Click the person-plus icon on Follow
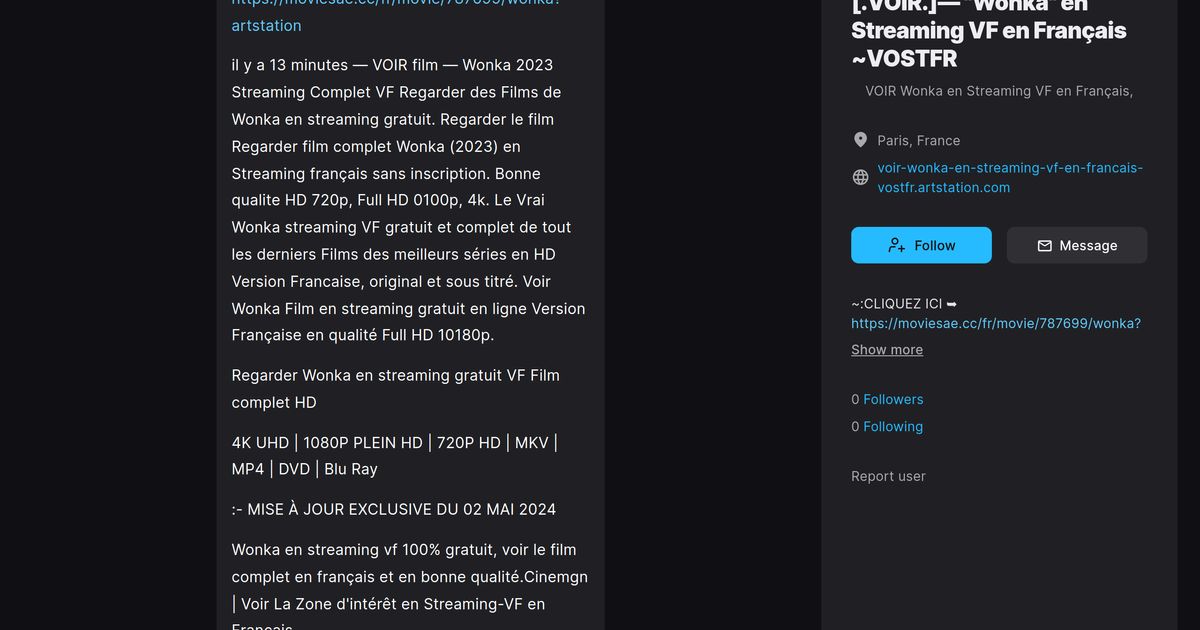 896,245
